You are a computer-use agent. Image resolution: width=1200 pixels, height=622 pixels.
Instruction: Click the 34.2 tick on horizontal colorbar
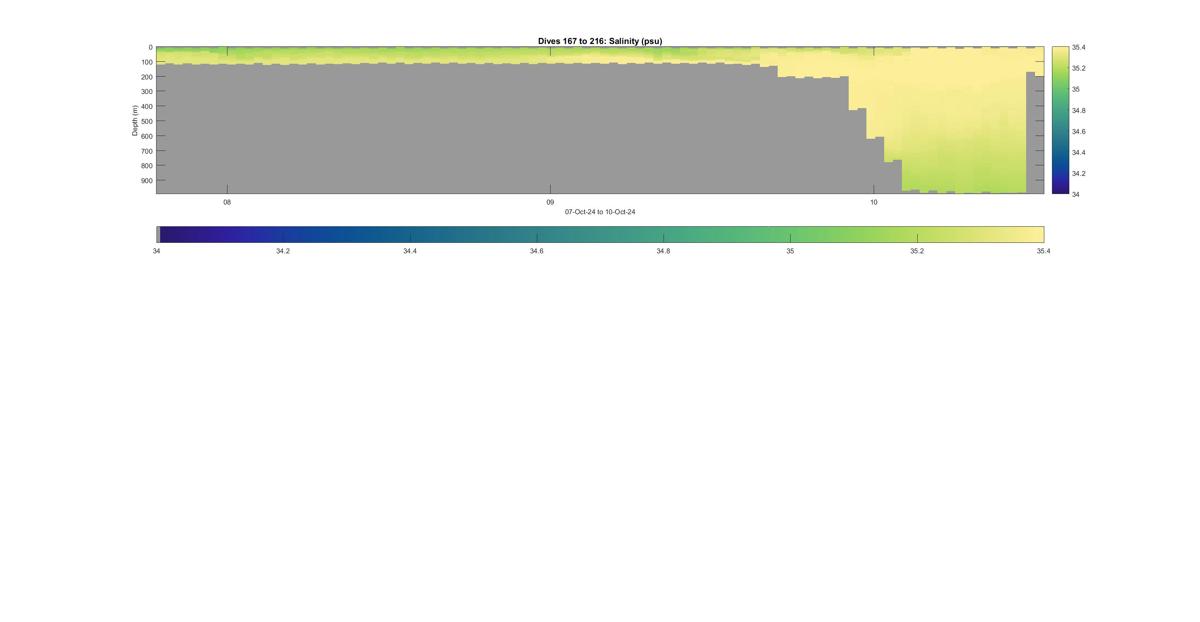[283, 251]
